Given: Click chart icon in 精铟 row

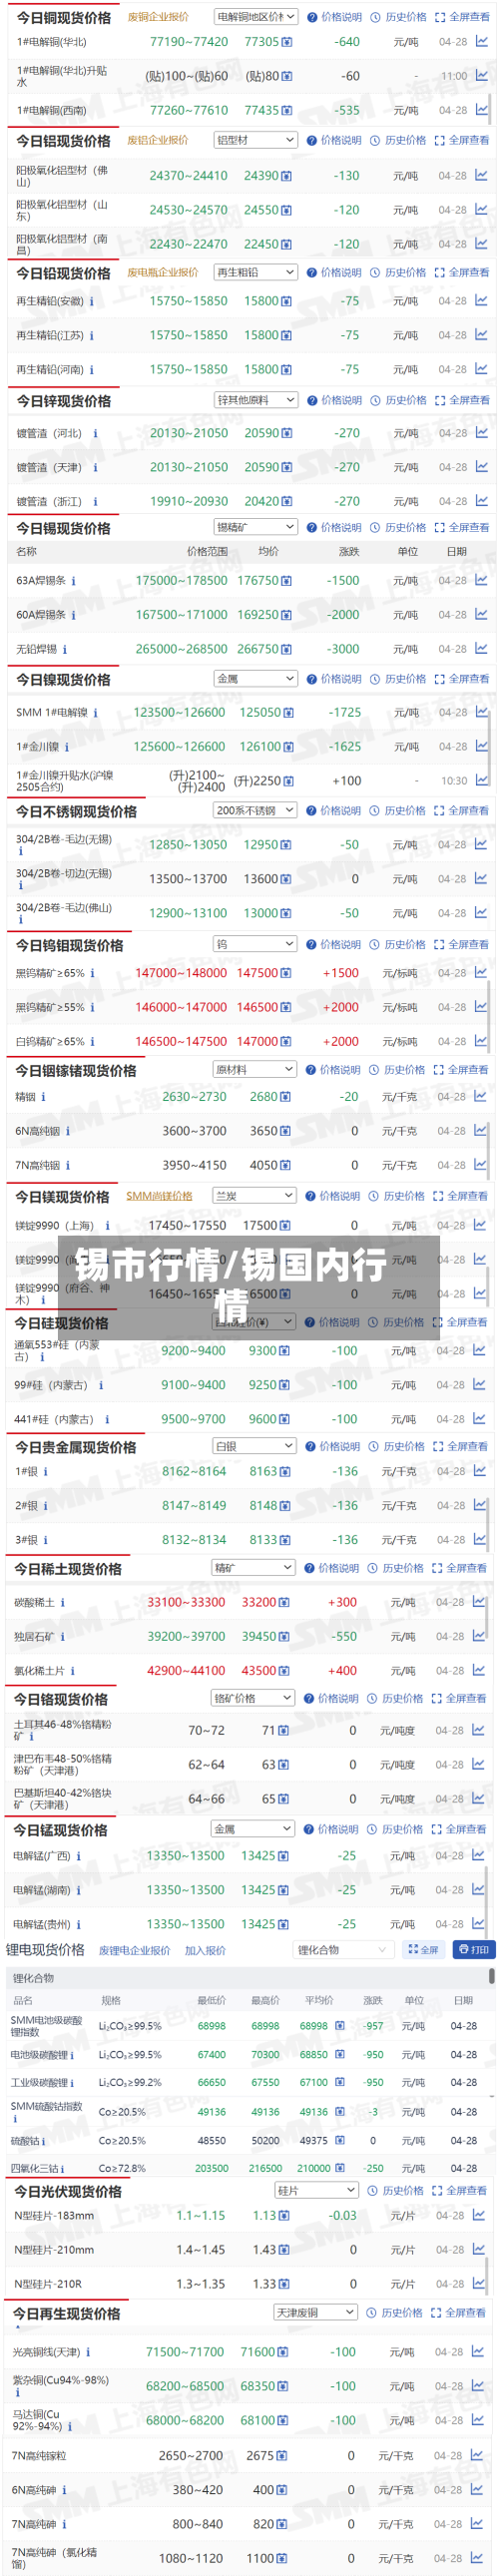Looking at the screenshot, I should tap(480, 1097).
